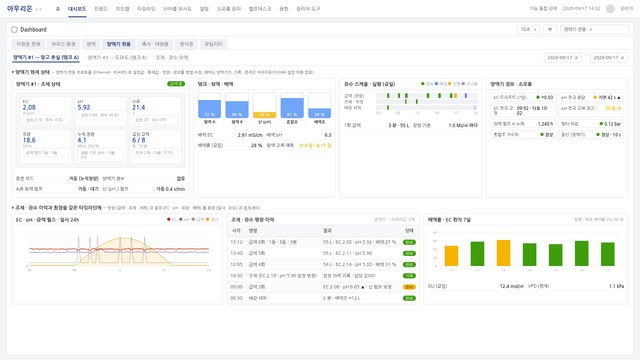Viewport: 640px width, 360px height.
Task: Click the yellow marker in irrigation schedule
Action: (x=455, y=96)
